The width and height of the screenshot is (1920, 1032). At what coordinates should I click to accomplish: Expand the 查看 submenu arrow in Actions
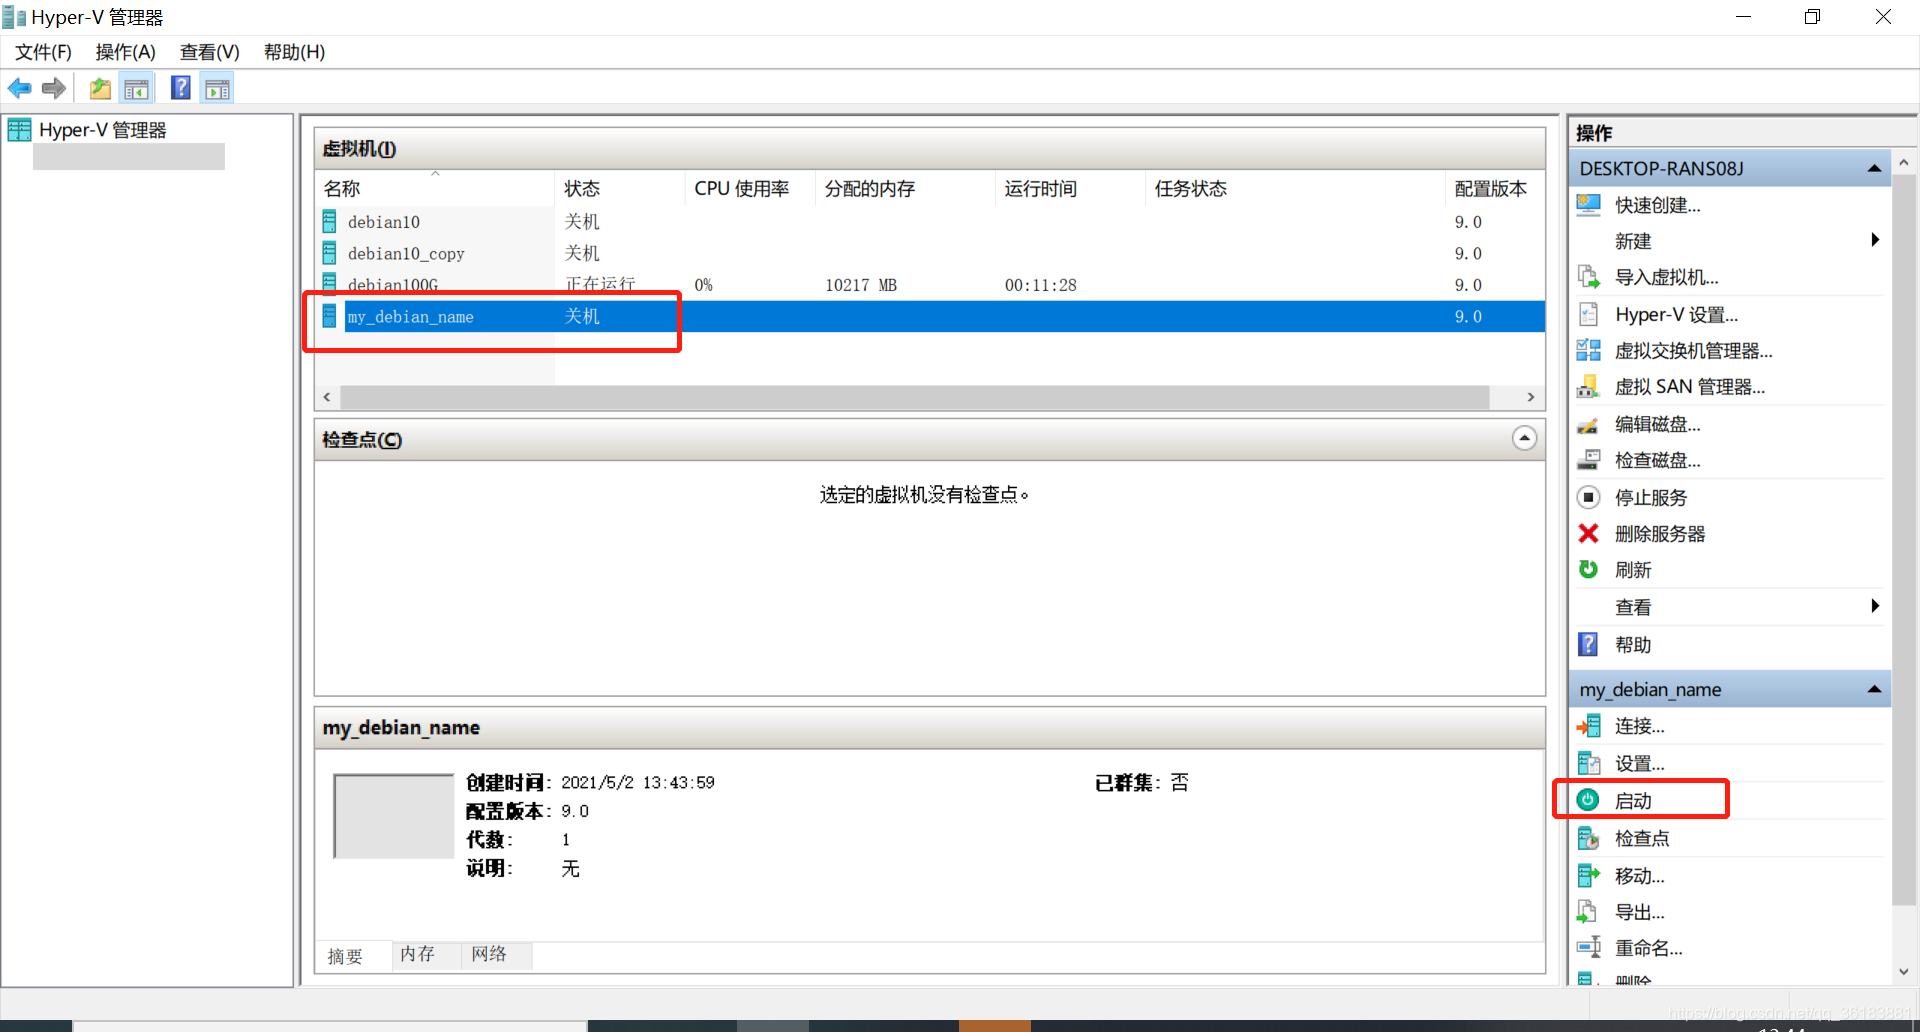[x=1875, y=606]
